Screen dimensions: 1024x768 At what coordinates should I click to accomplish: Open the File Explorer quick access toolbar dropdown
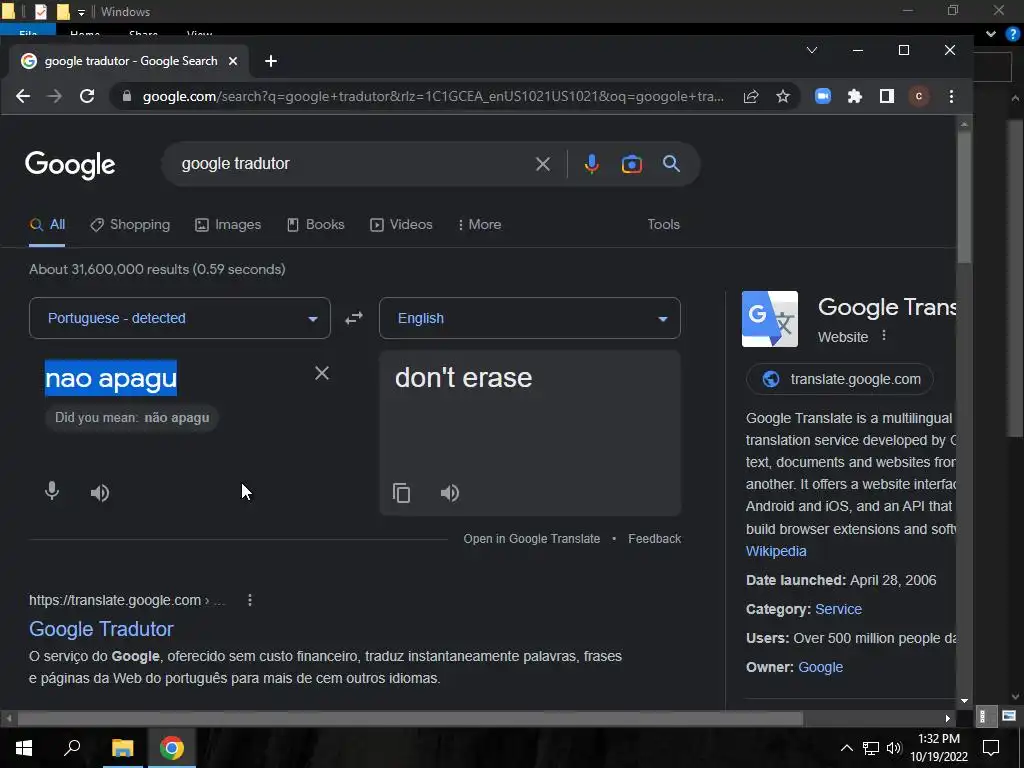coord(81,12)
